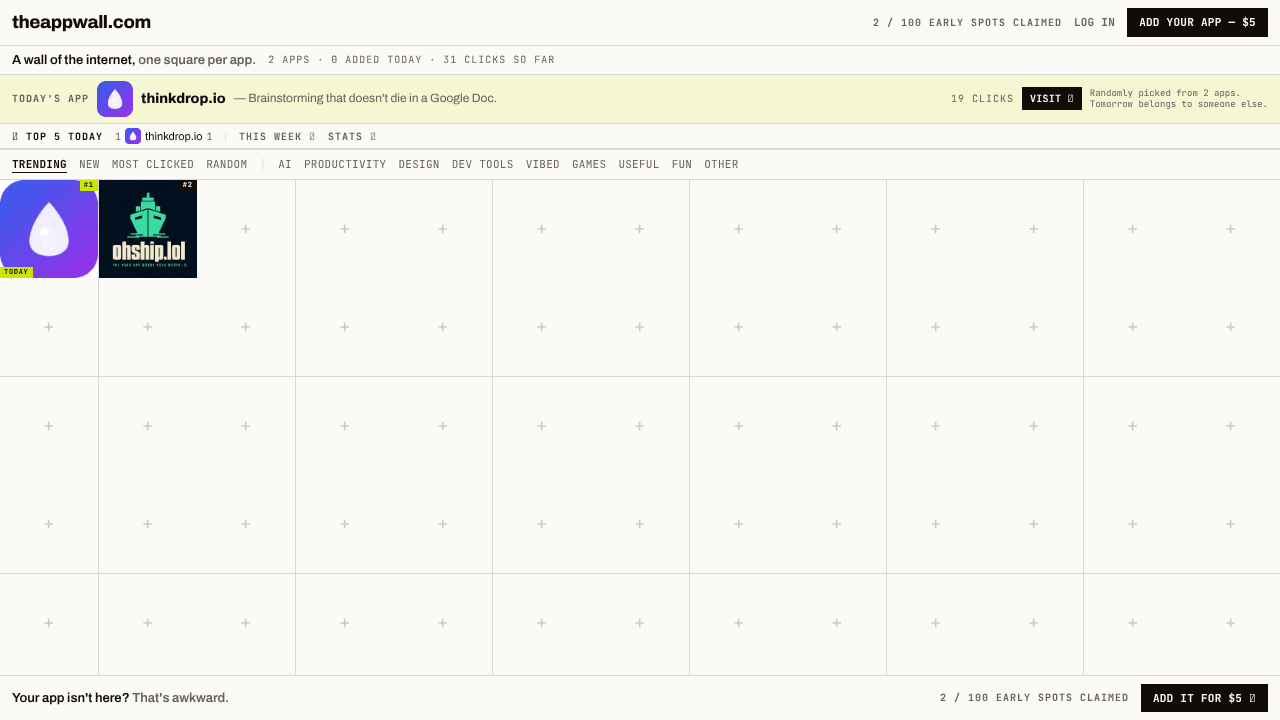Click the thinkdrop icon in Today's App banner

(x=115, y=99)
